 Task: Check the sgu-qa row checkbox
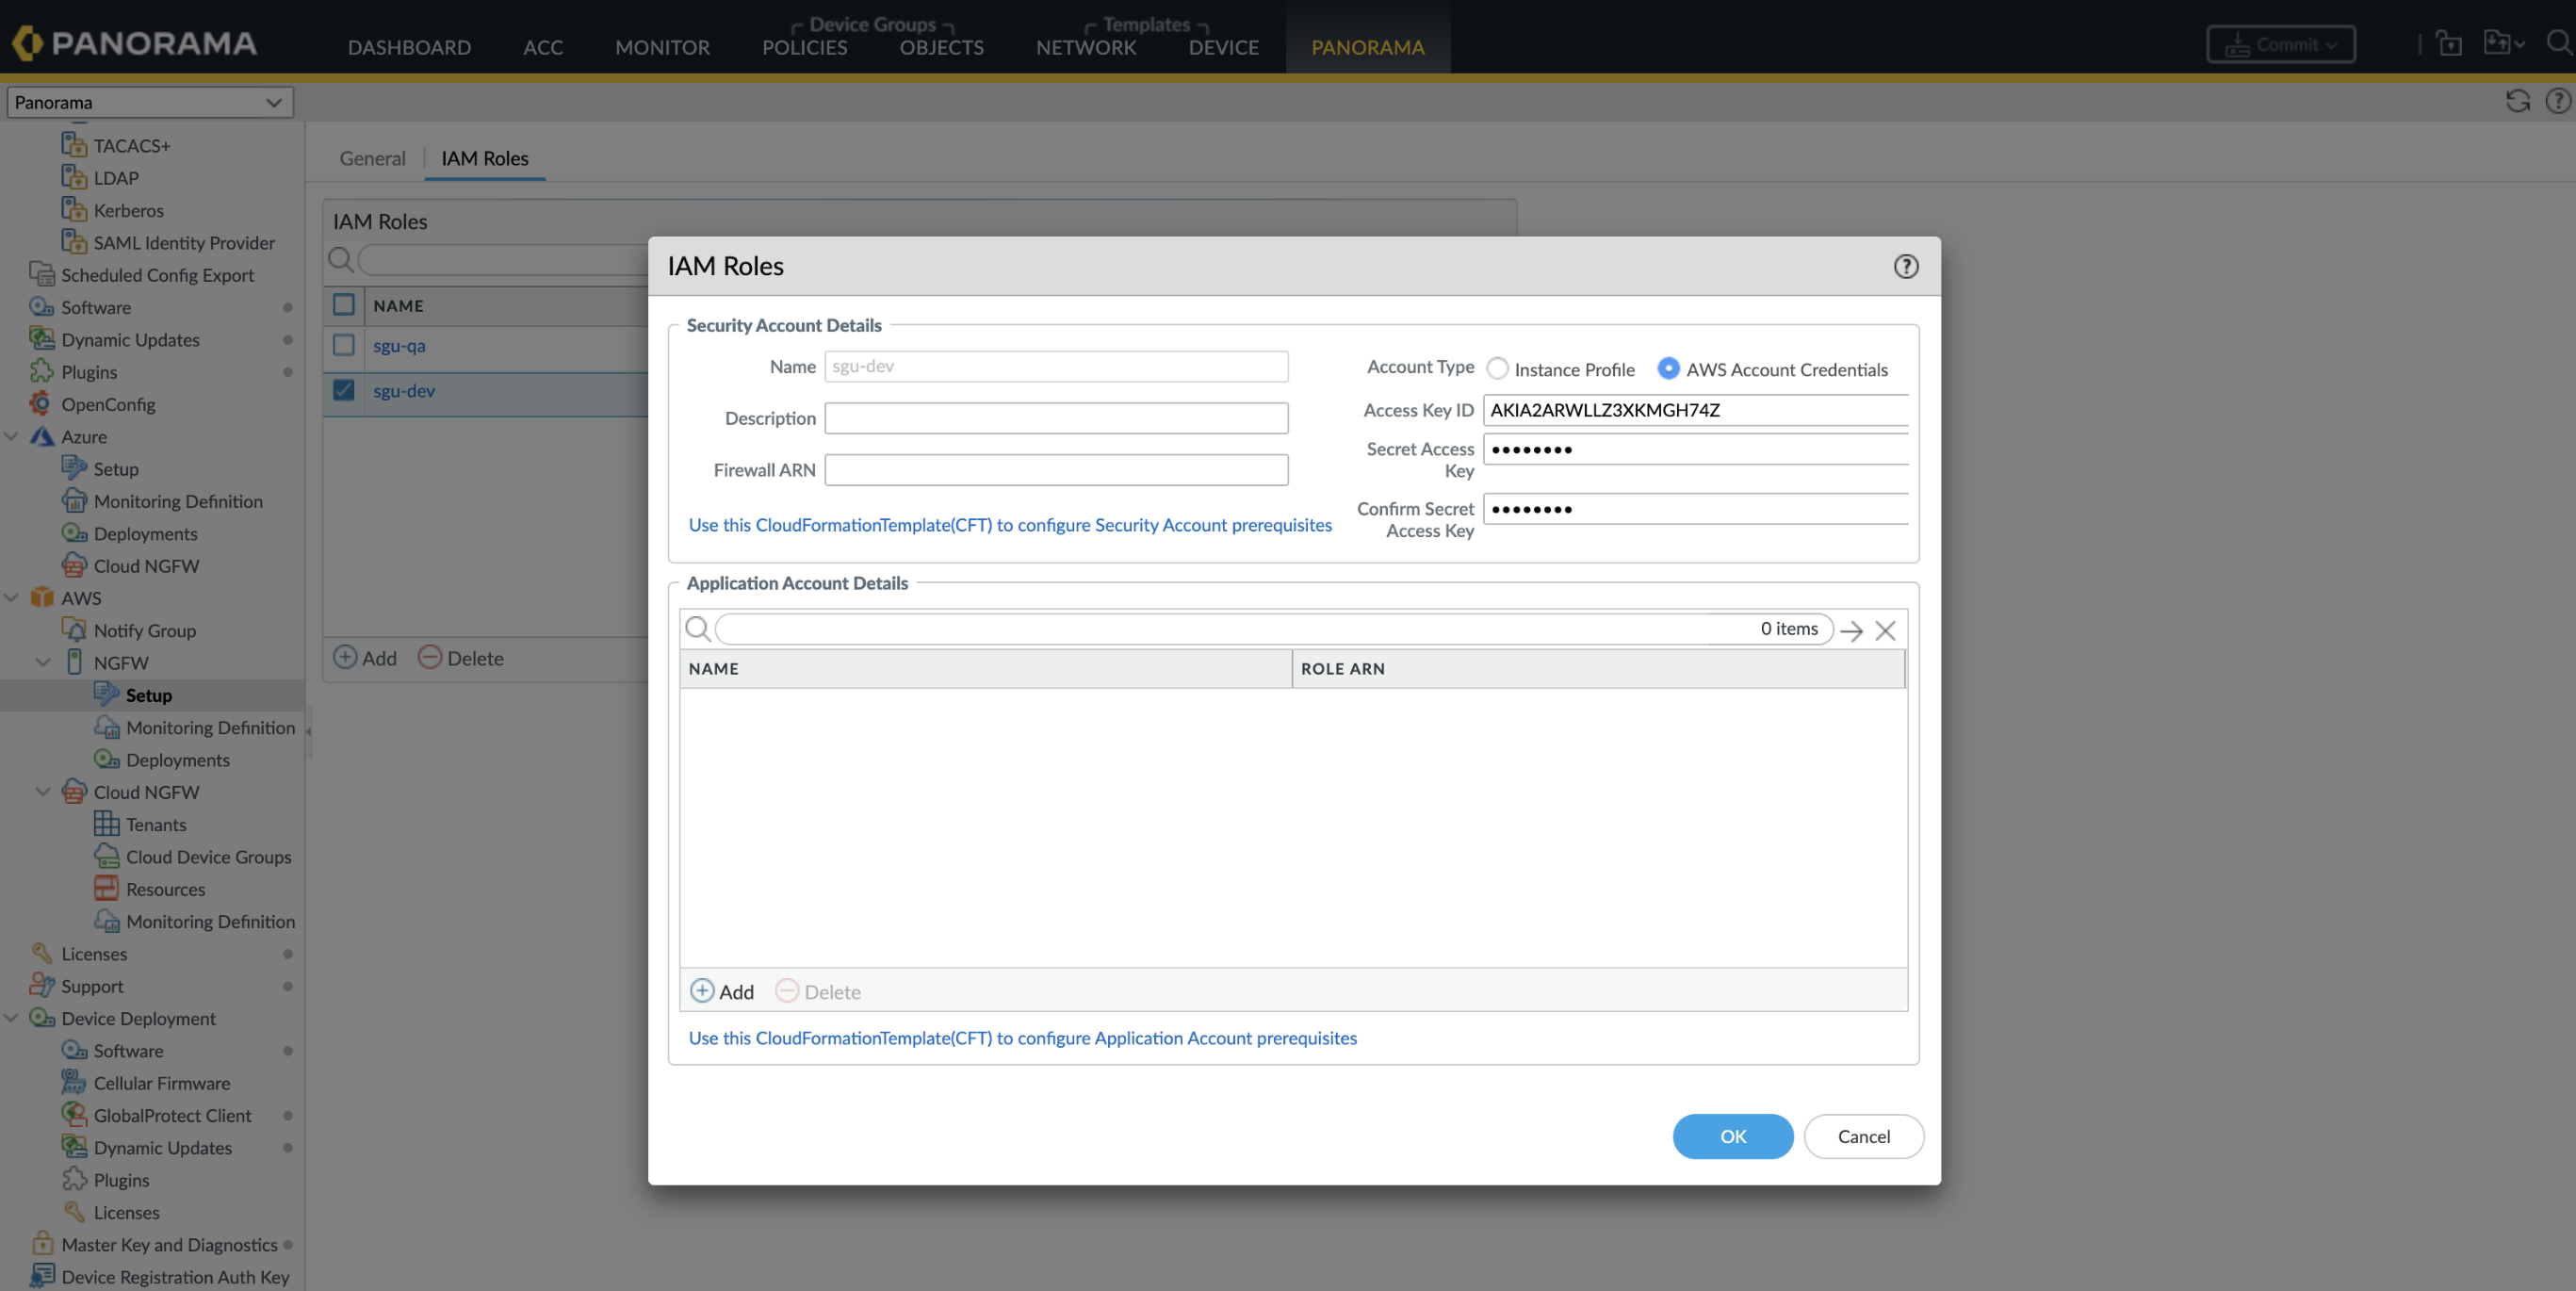(343, 345)
